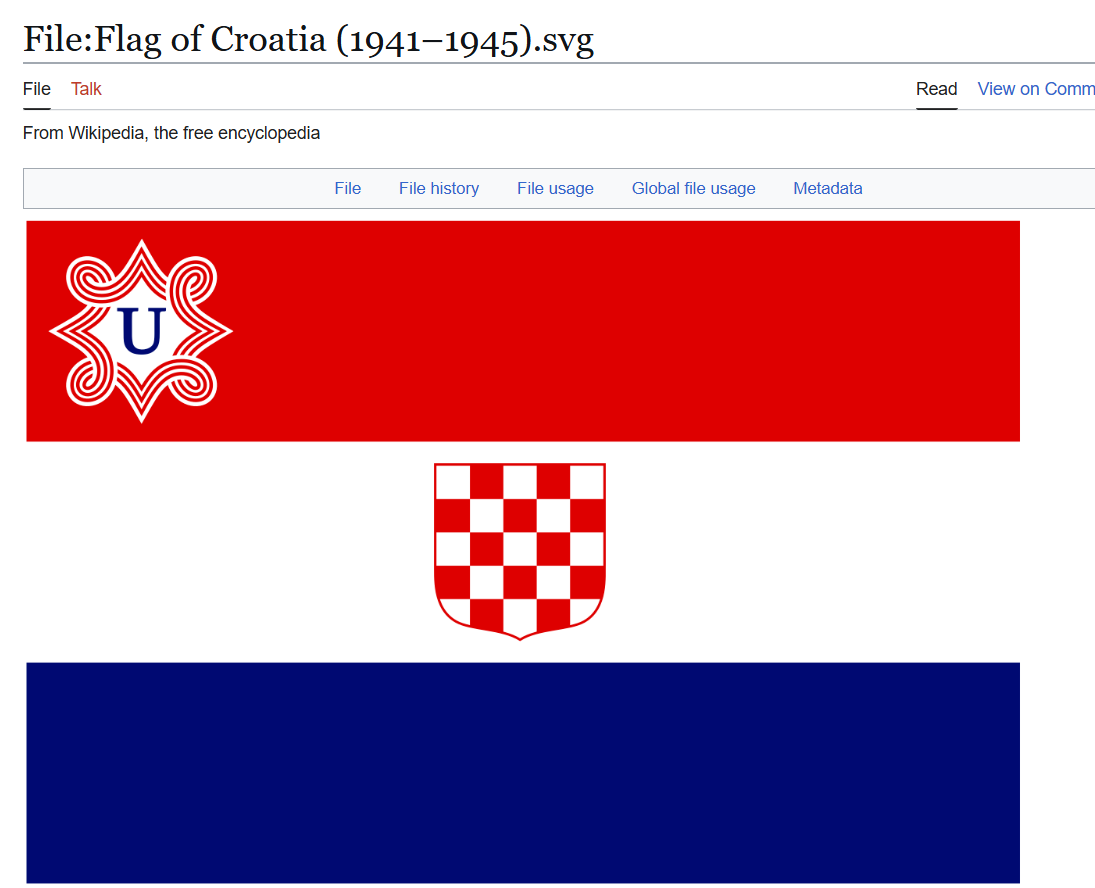This screenshot has height=888, width=1095.
Task: Click the blue letter U in the emblem
Action: tap(141, 332)
